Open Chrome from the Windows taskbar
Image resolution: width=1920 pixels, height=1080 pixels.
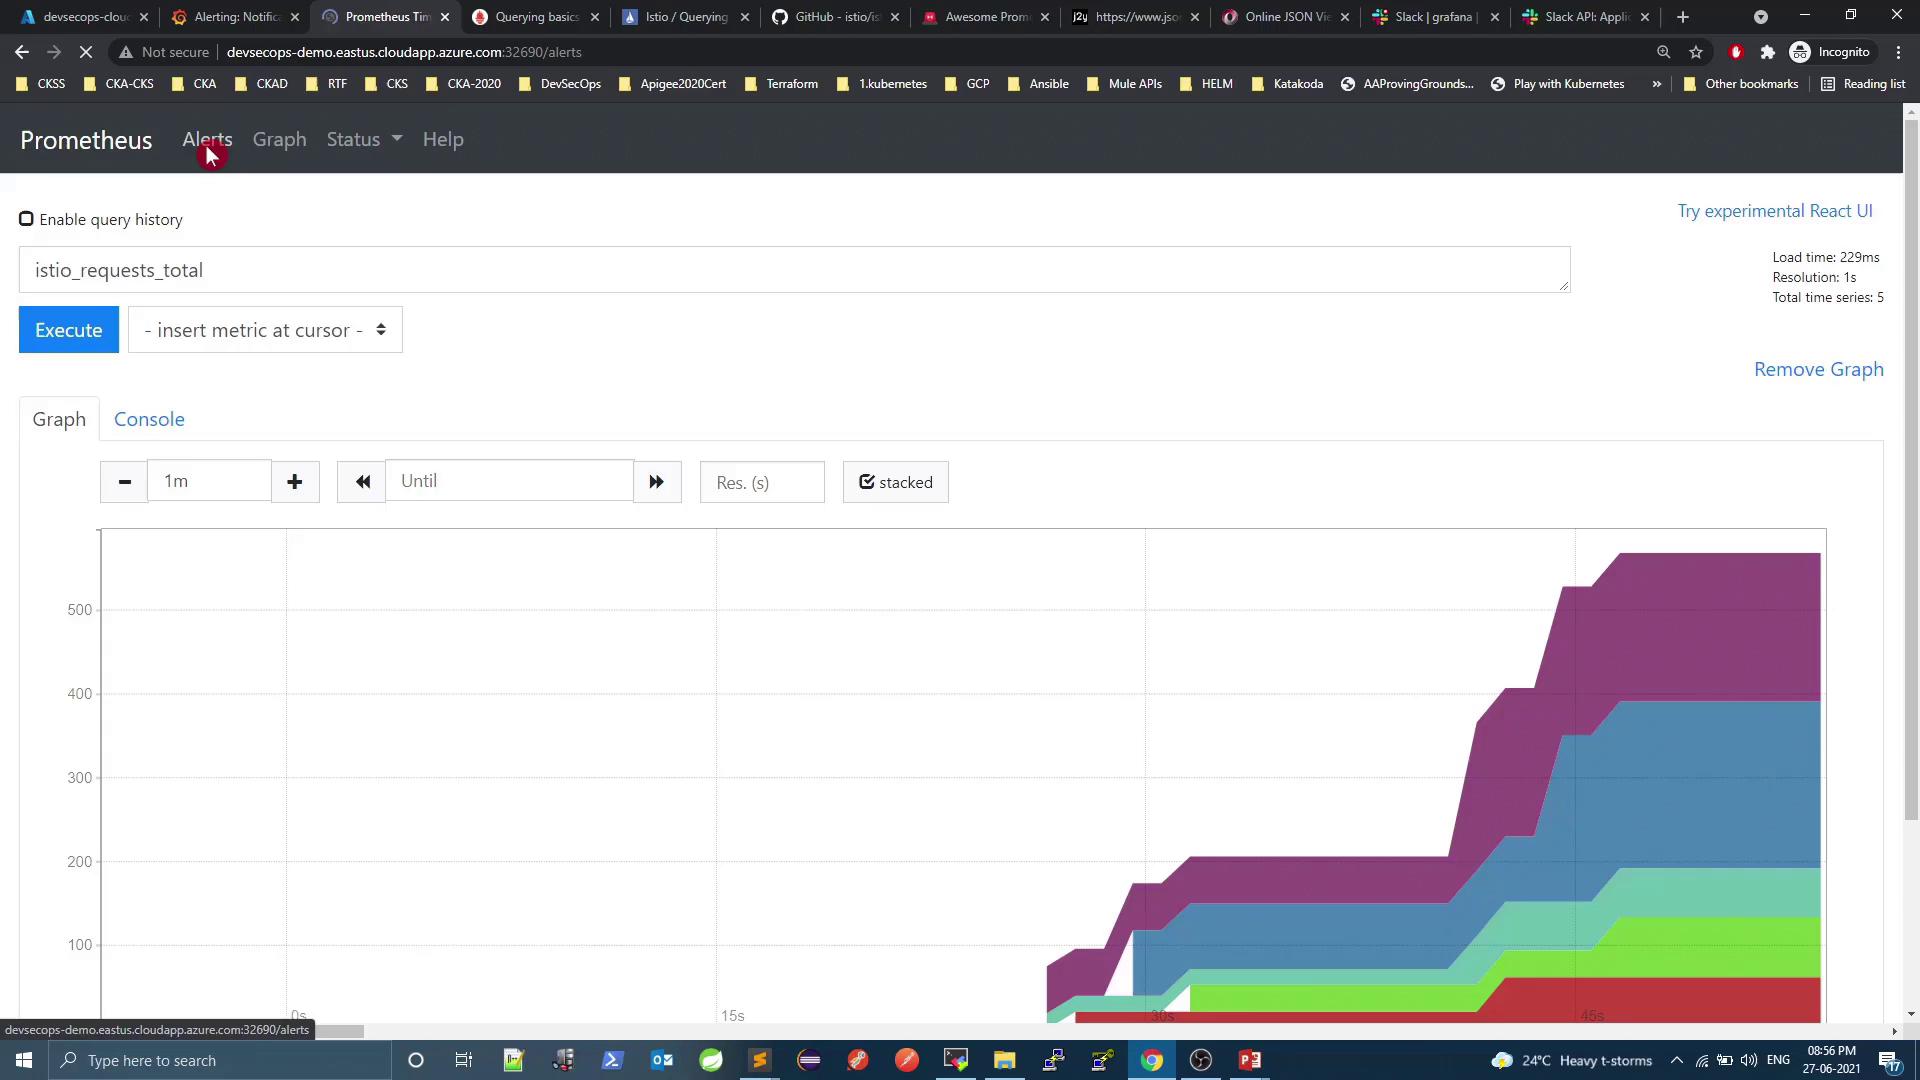point(1152,1060)
